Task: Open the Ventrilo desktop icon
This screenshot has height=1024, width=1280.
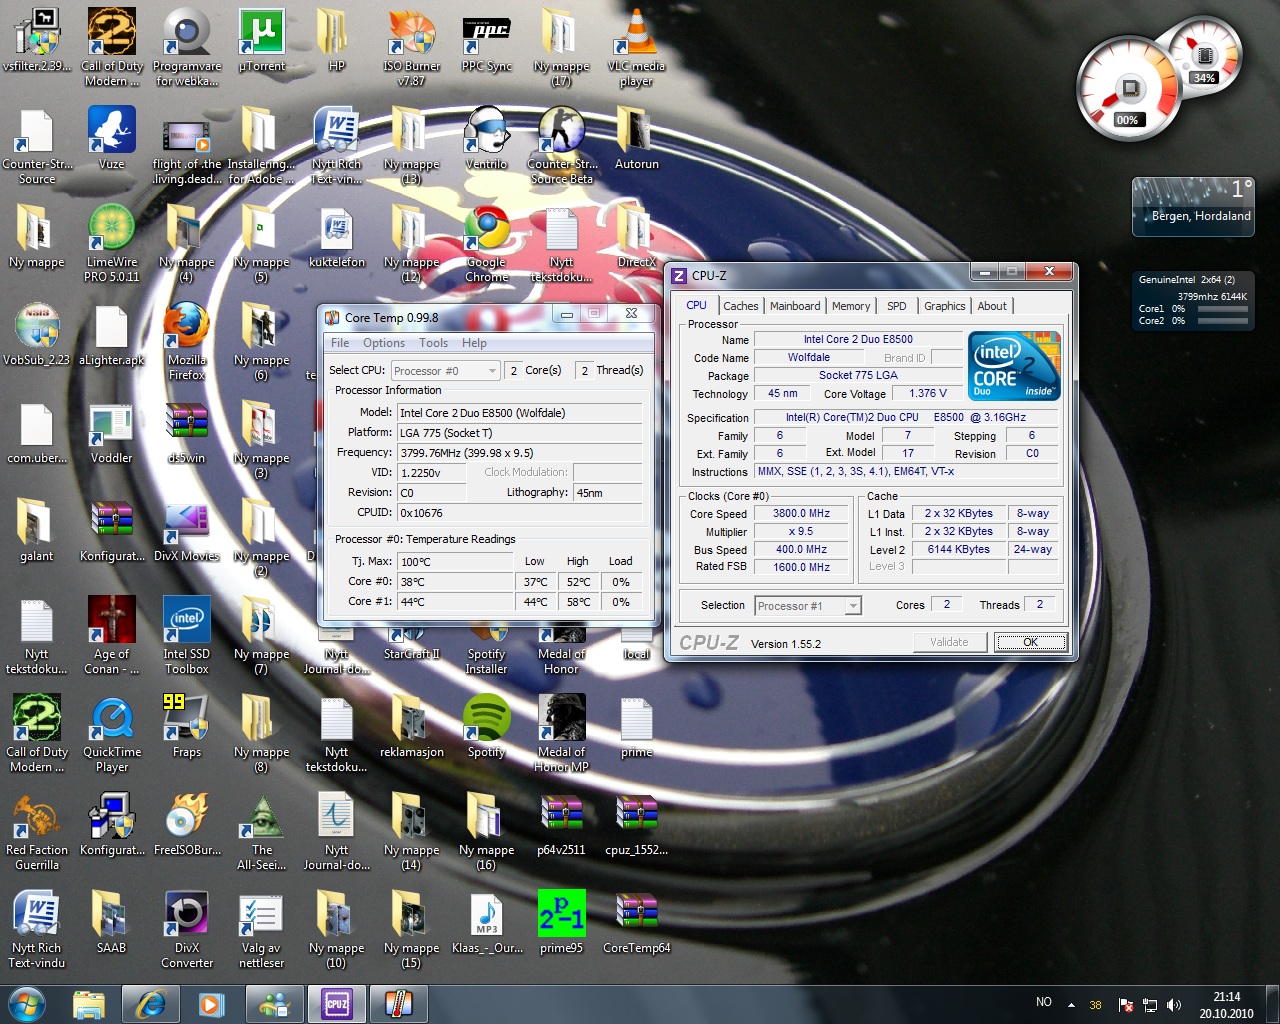Action: [486, 138]
